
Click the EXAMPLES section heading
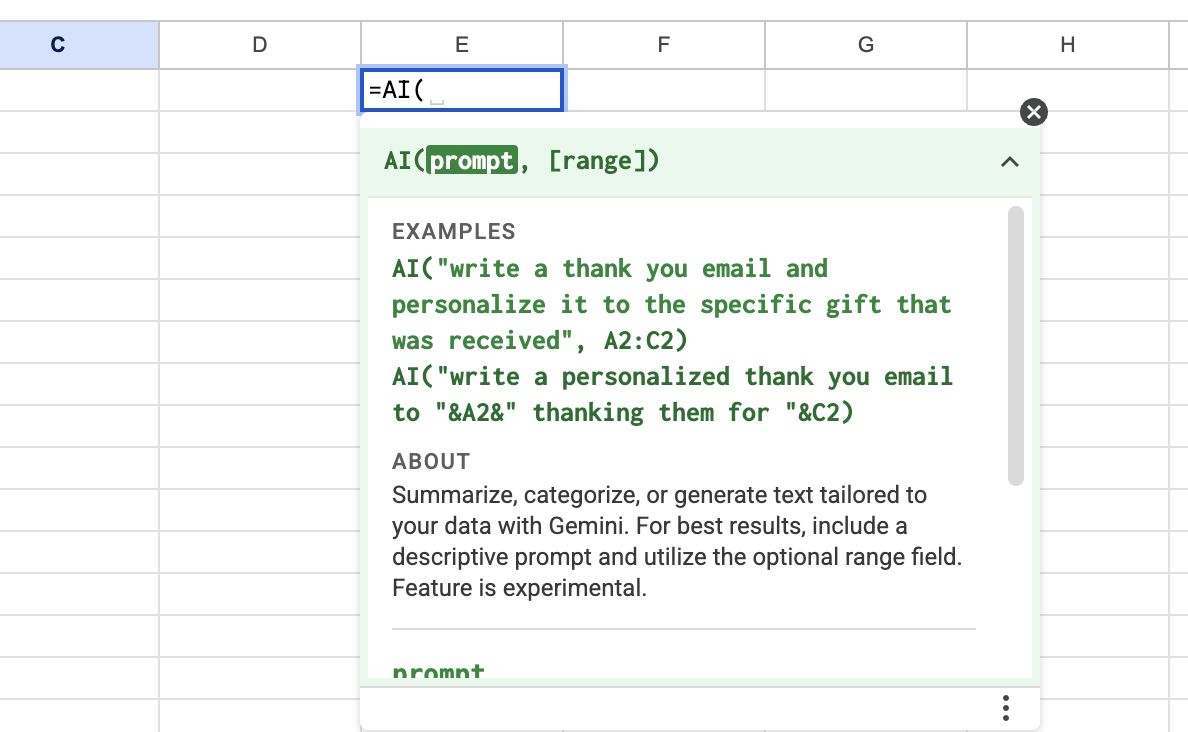point(453,231)
